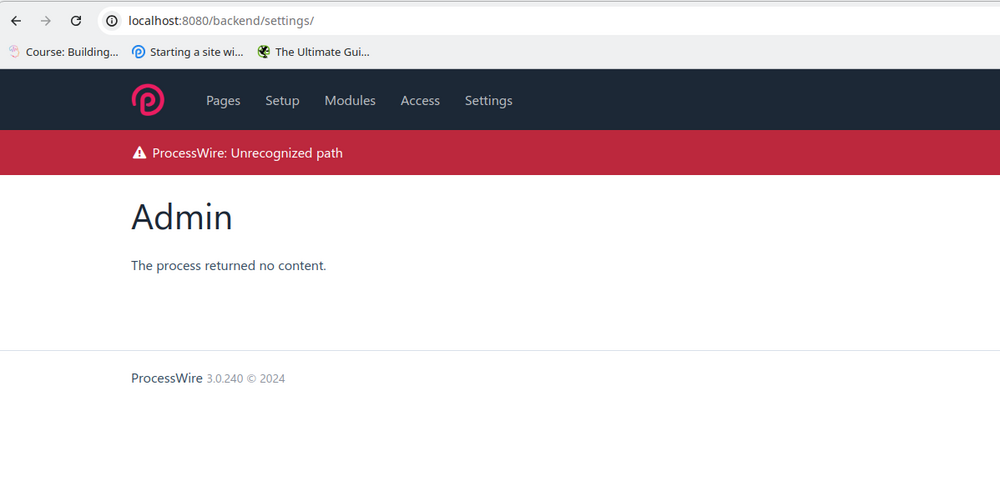Click the 'Unrecognized path' error message
Image resolution: width=1000 pixels, height=501 pixels.
click(x=247, y=153)
